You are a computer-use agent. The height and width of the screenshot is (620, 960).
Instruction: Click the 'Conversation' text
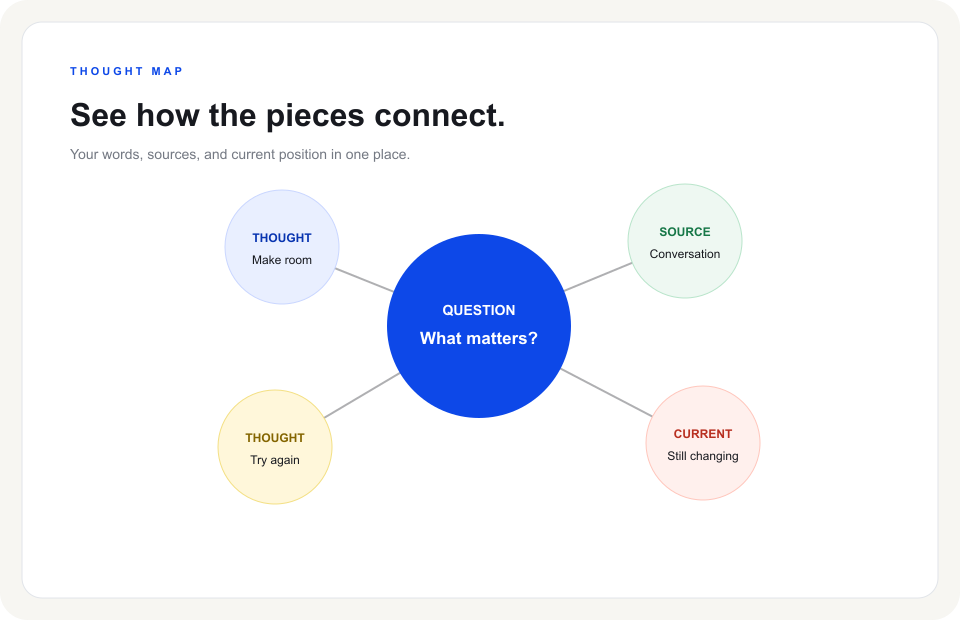coord(685,254)
